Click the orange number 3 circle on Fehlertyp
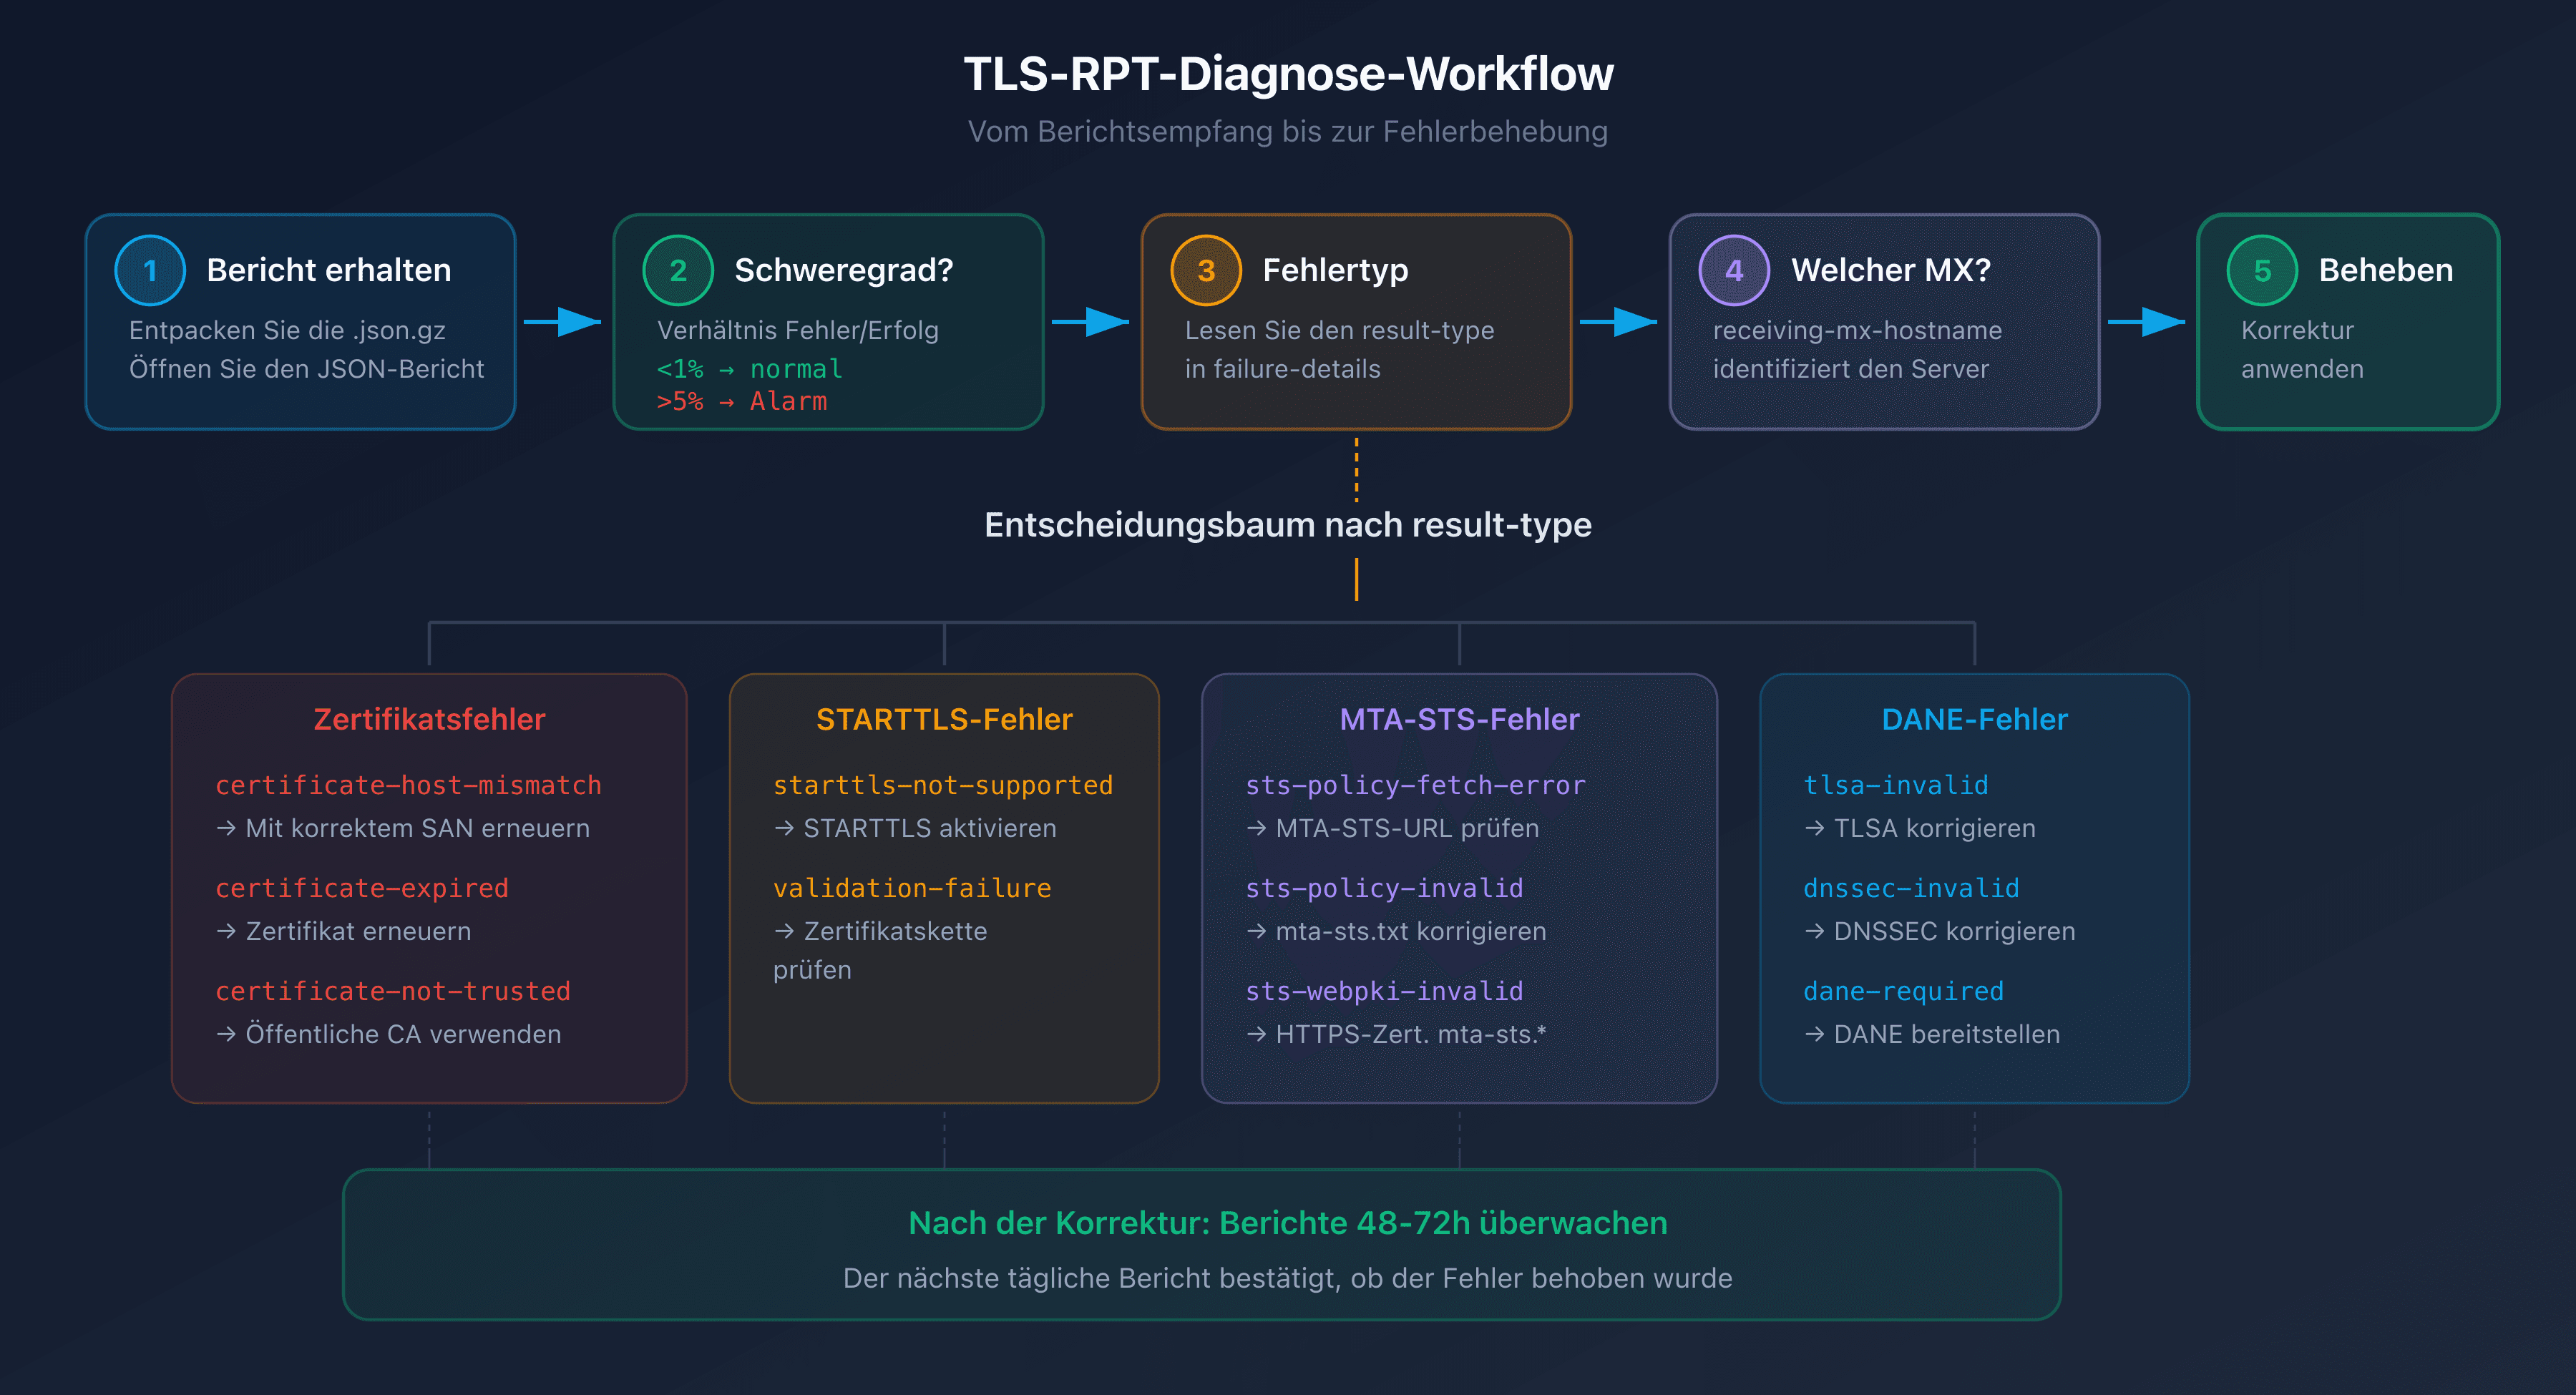Screen dimensions: 2576x1395 pyautogui.click(x=1206, y=270)
